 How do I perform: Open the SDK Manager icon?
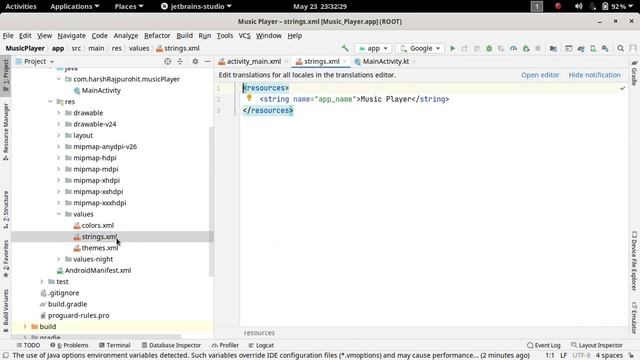(x=605, y=48)
